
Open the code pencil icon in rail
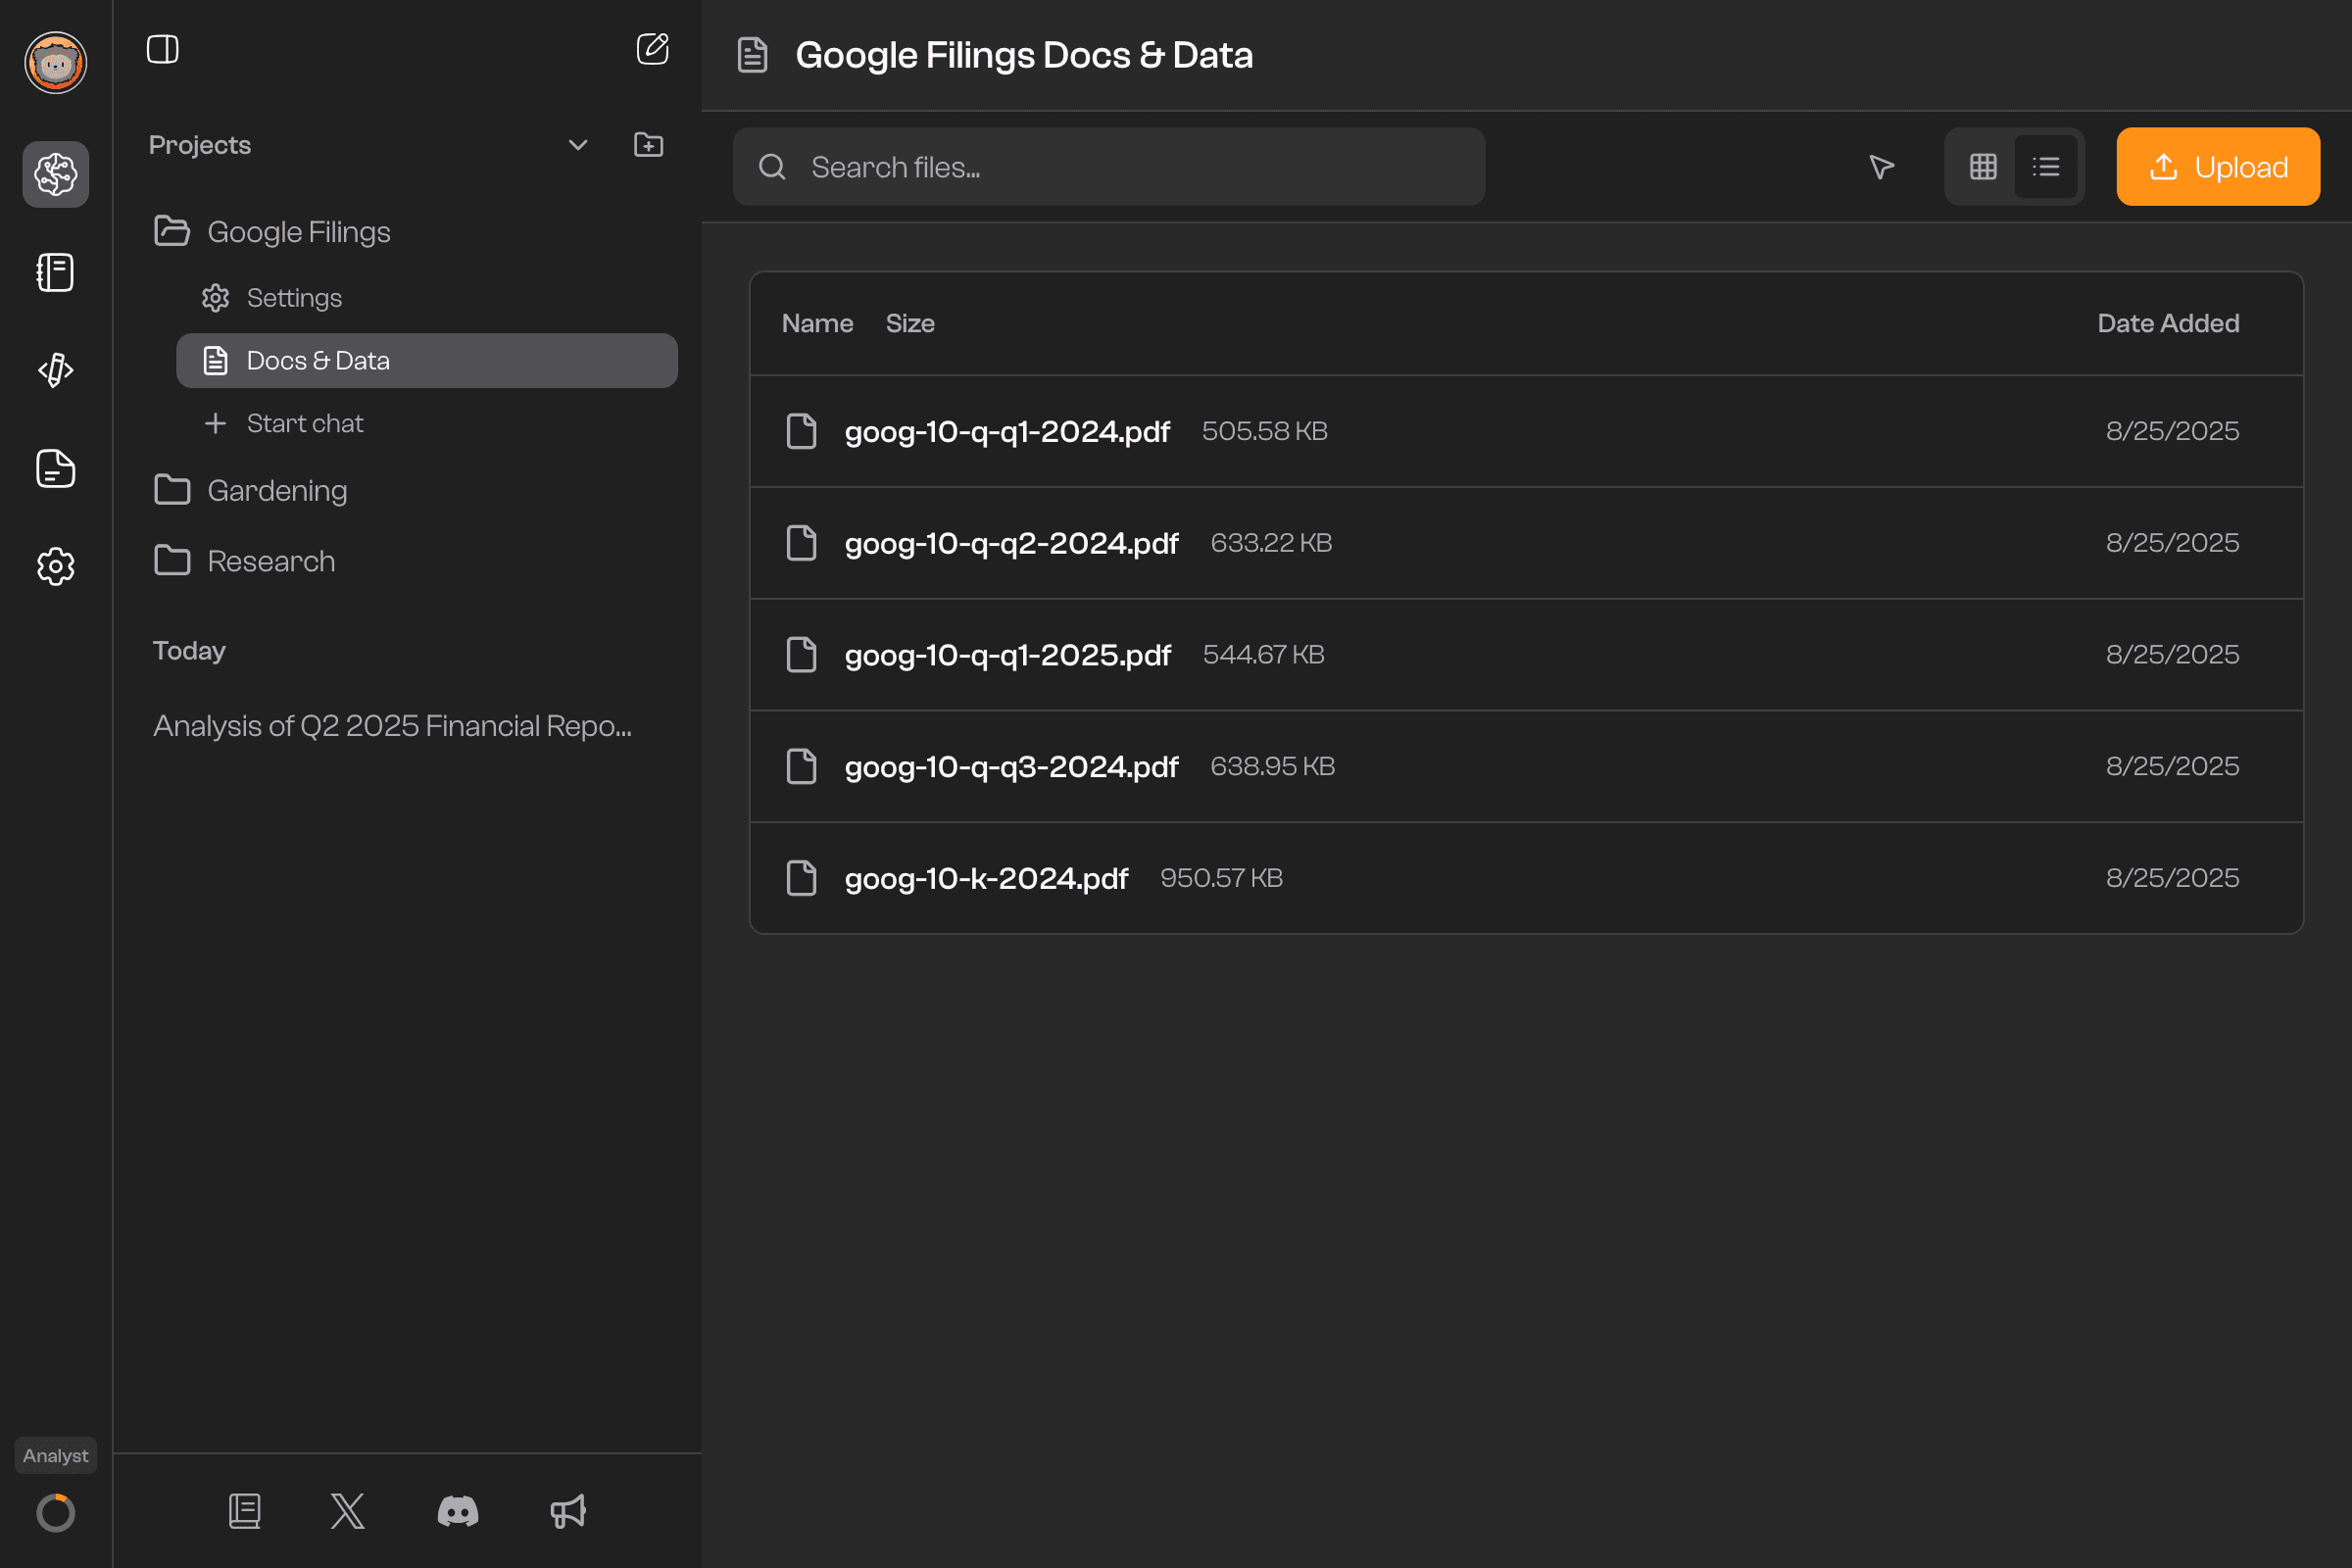[56, 370]
